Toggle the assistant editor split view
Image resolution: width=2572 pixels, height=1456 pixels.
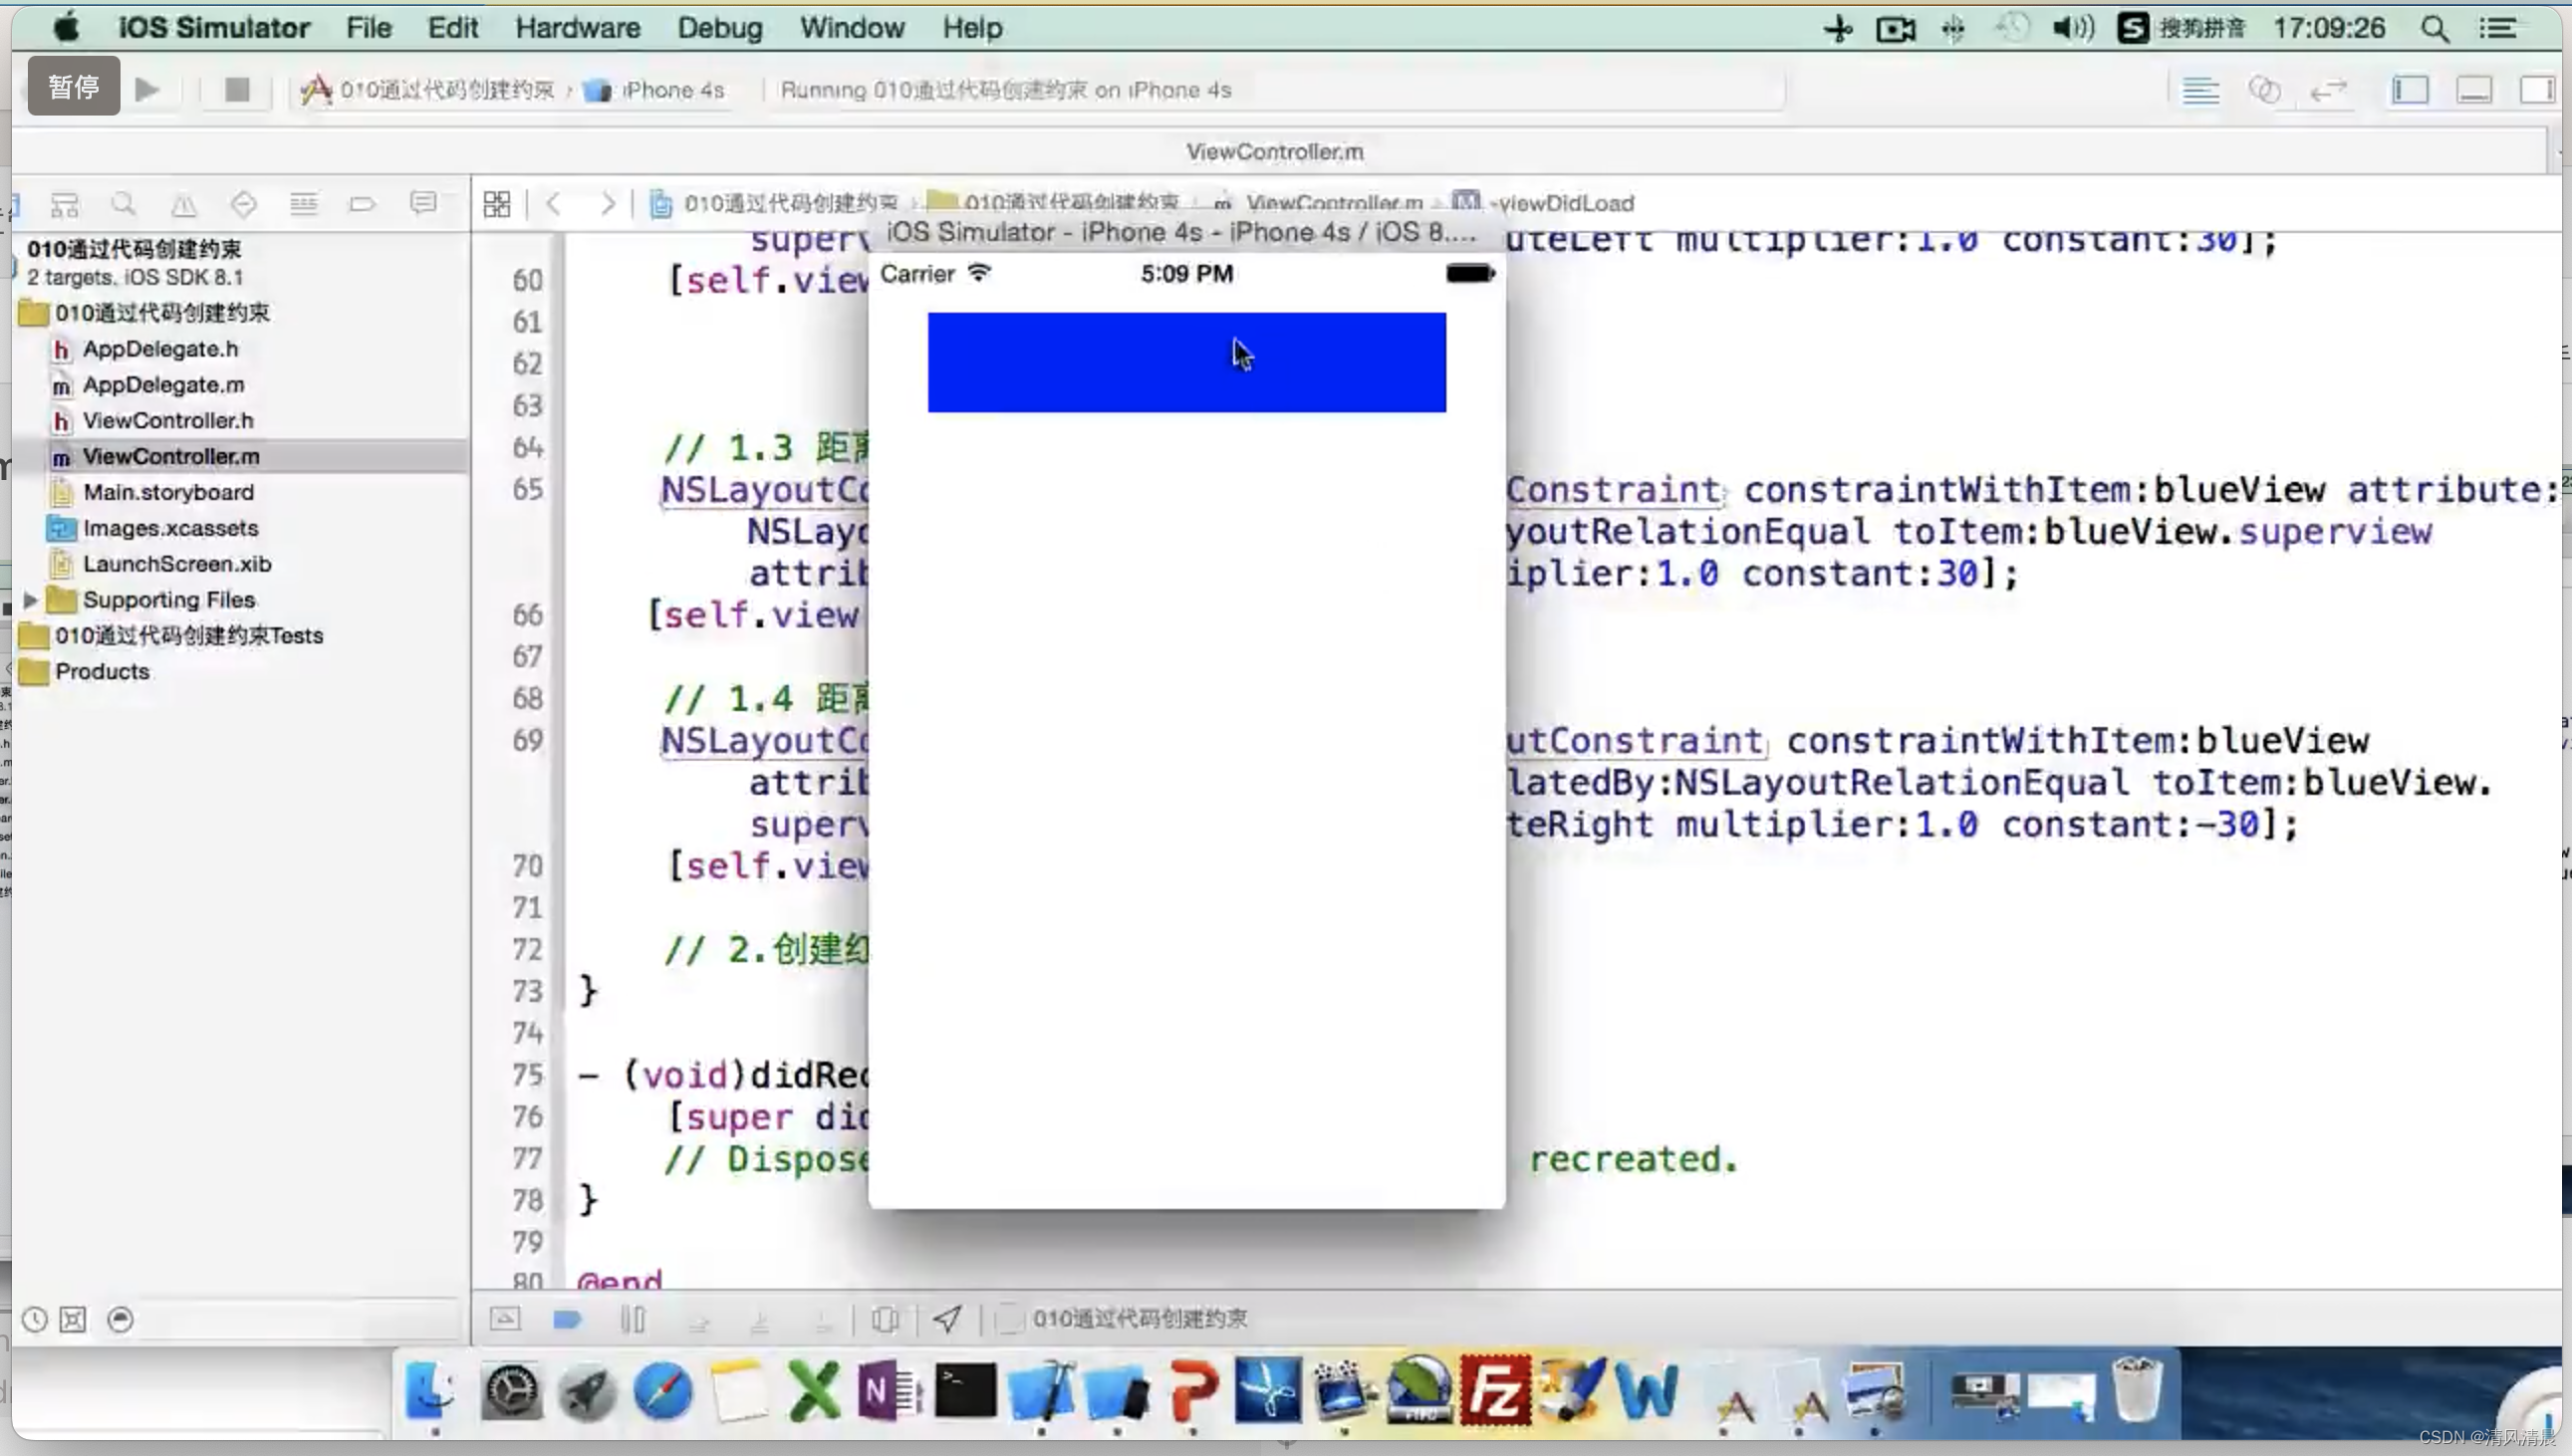click(2266, 89)
